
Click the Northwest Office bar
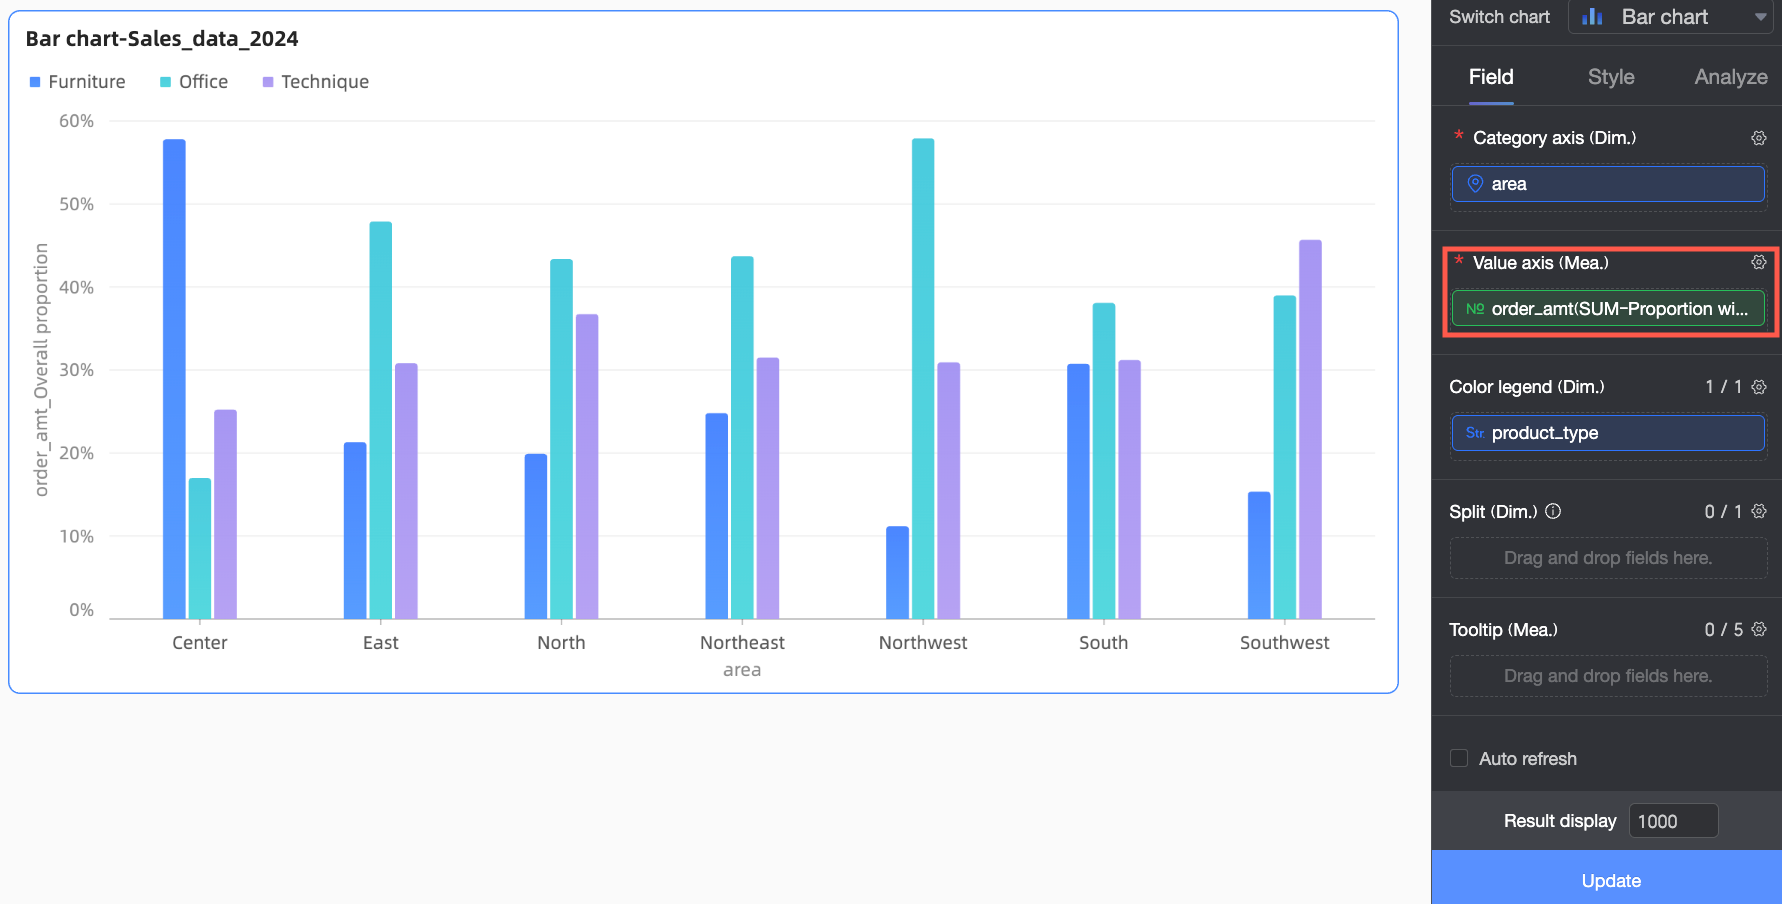[x=923, y=379]
